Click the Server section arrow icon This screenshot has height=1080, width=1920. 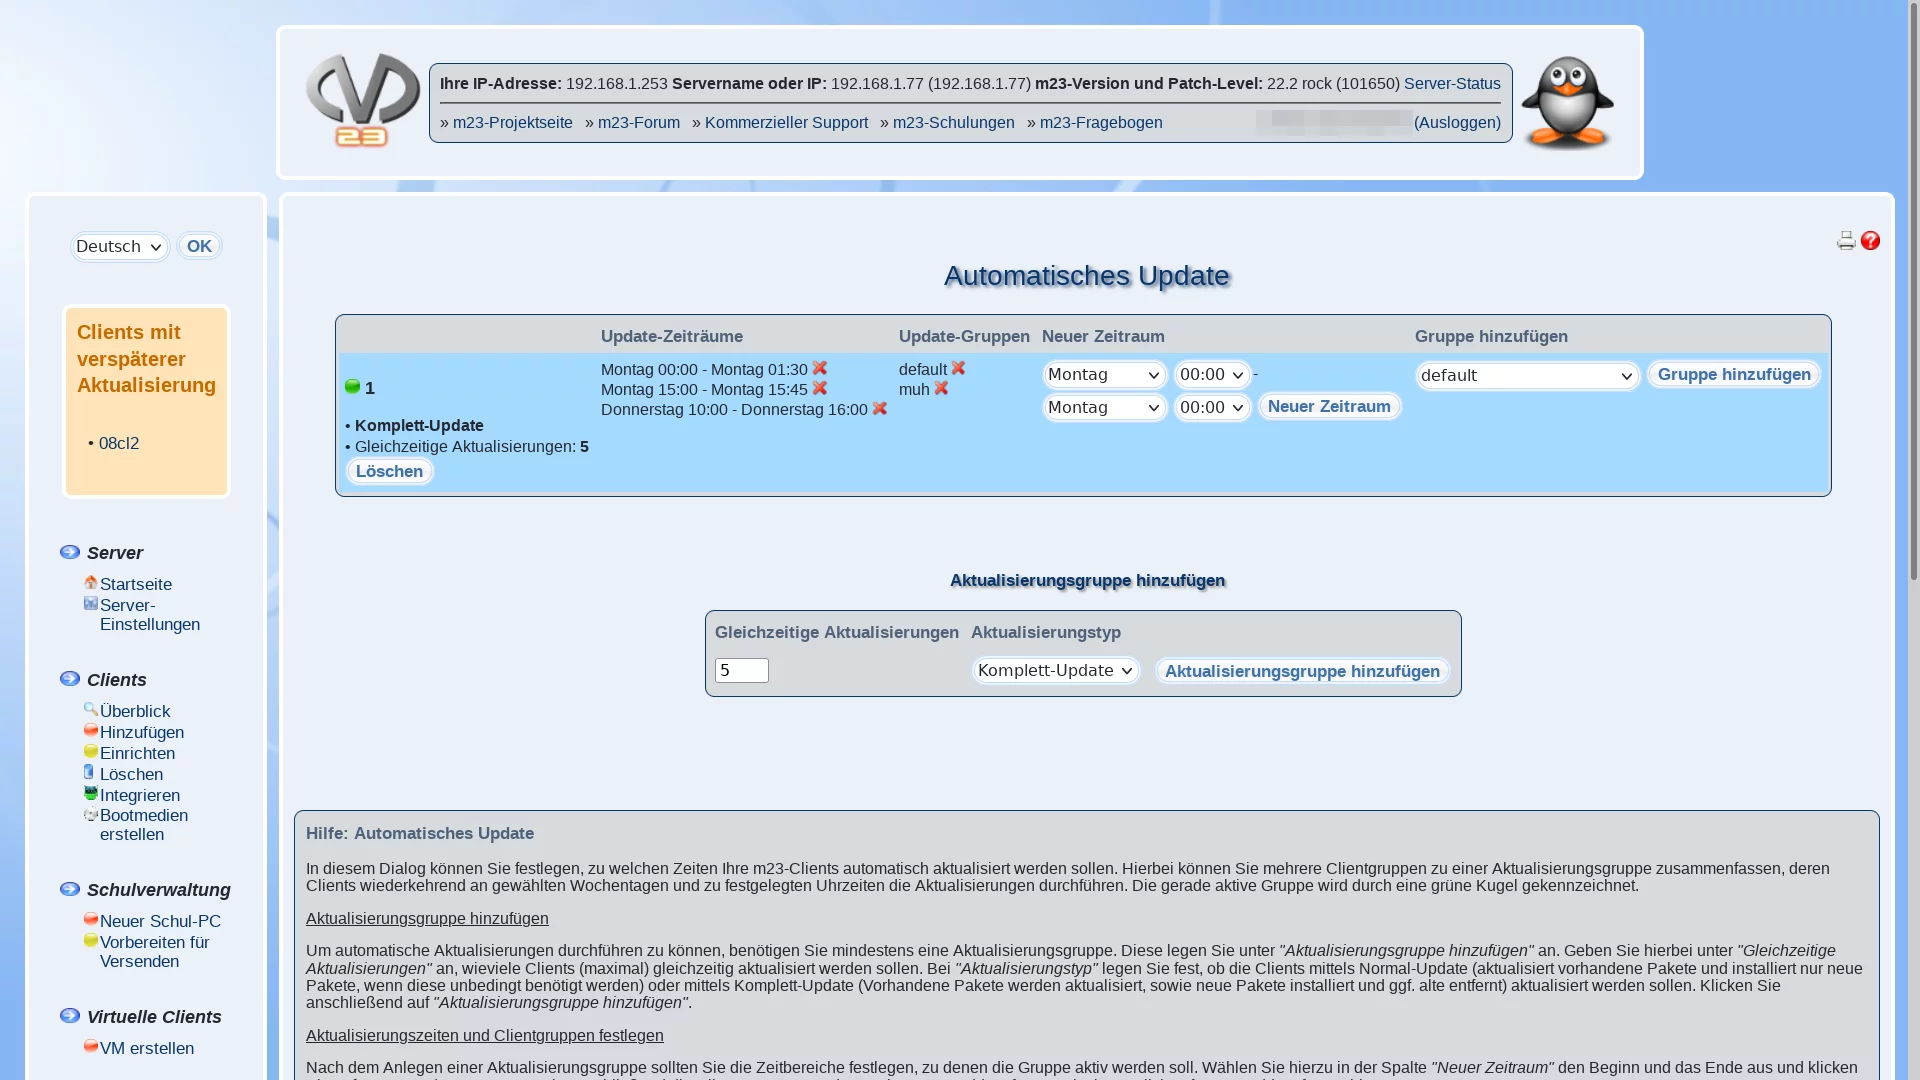[70, 552]
